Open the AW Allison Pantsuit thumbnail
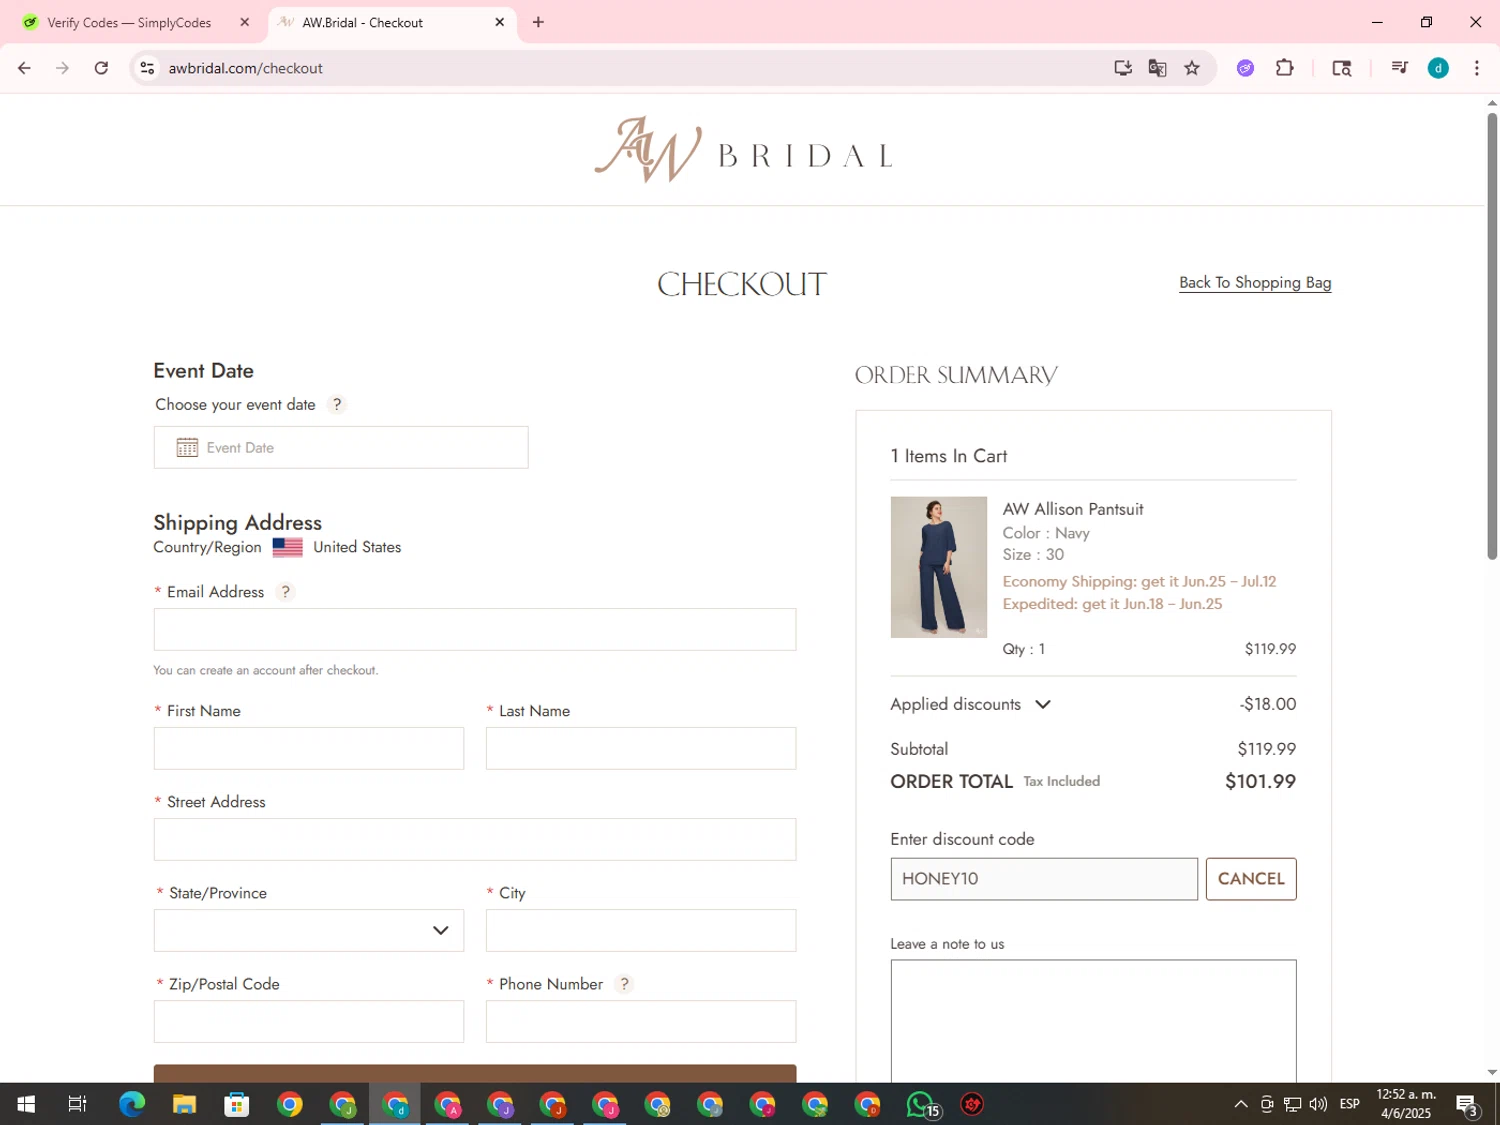 pyautogui.click(x=938, y=567)
